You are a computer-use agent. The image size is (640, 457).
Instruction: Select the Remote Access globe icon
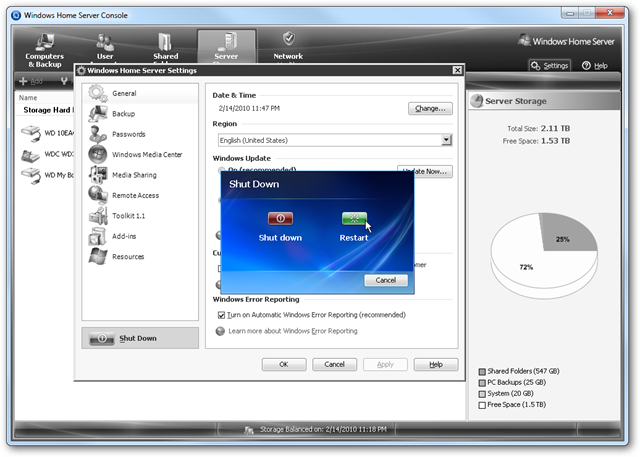click(98, 195)
